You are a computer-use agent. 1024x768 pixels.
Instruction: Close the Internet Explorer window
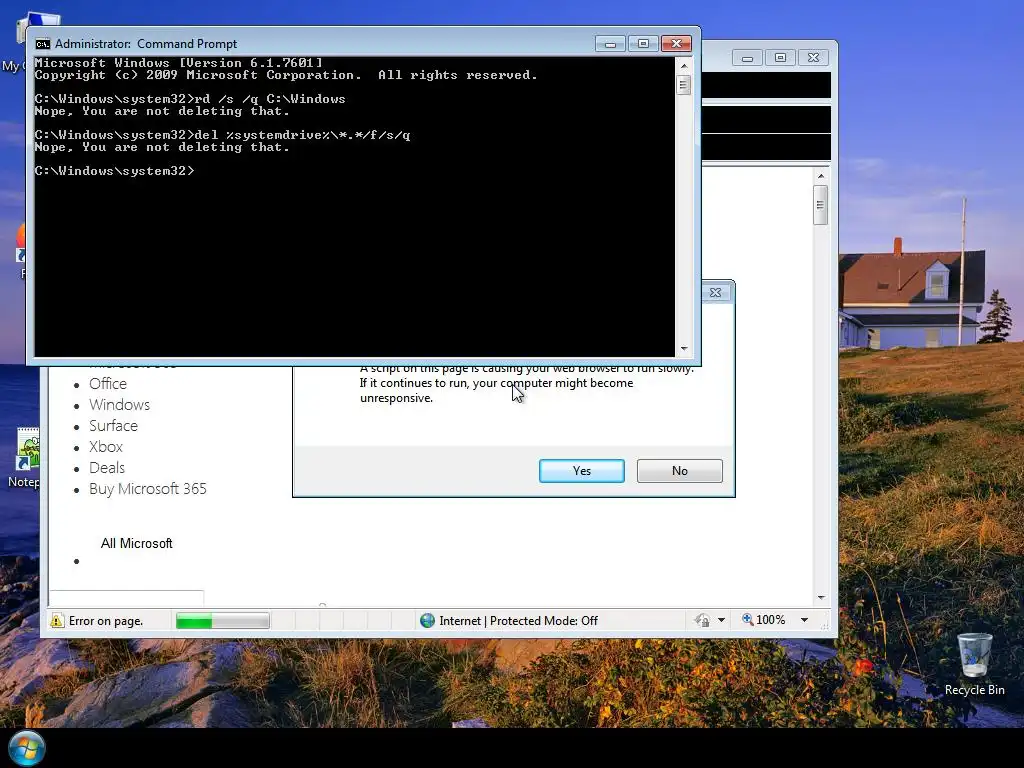[x=813, y=57]
